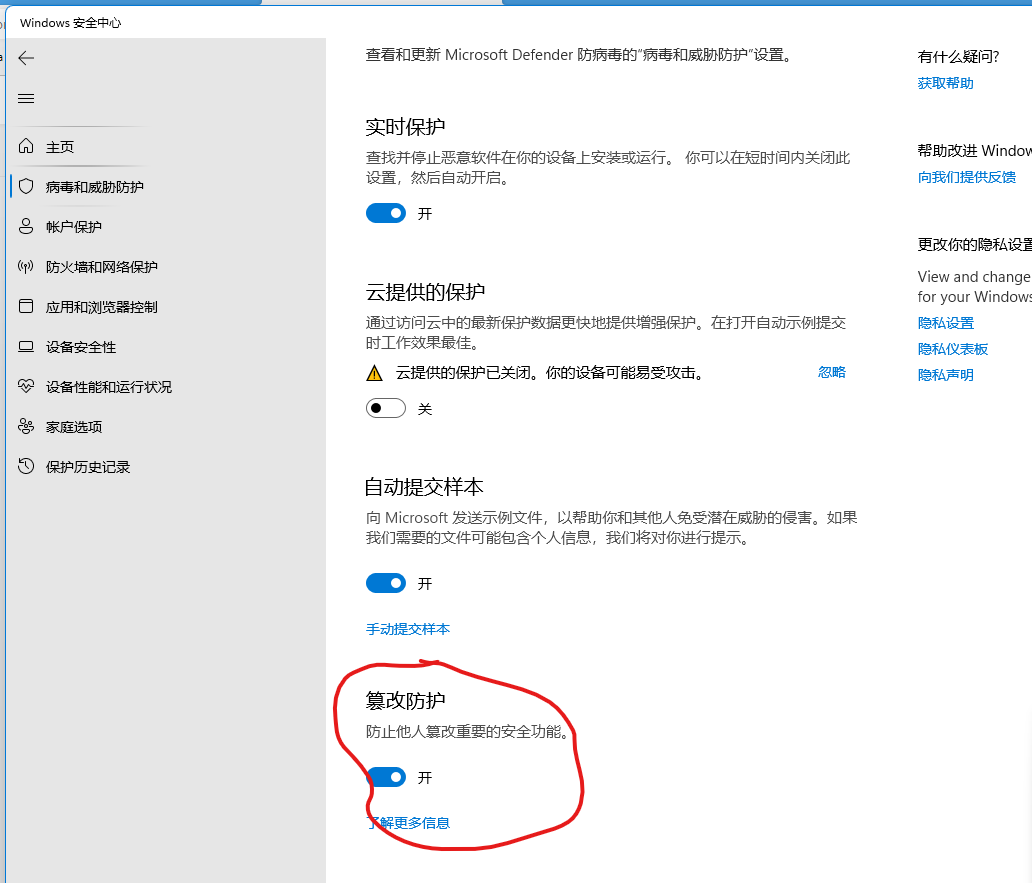点击帐户保护图标
The width and height of the screenshot is (1032, 883).
pyautogui.click(x=26, y=226)
